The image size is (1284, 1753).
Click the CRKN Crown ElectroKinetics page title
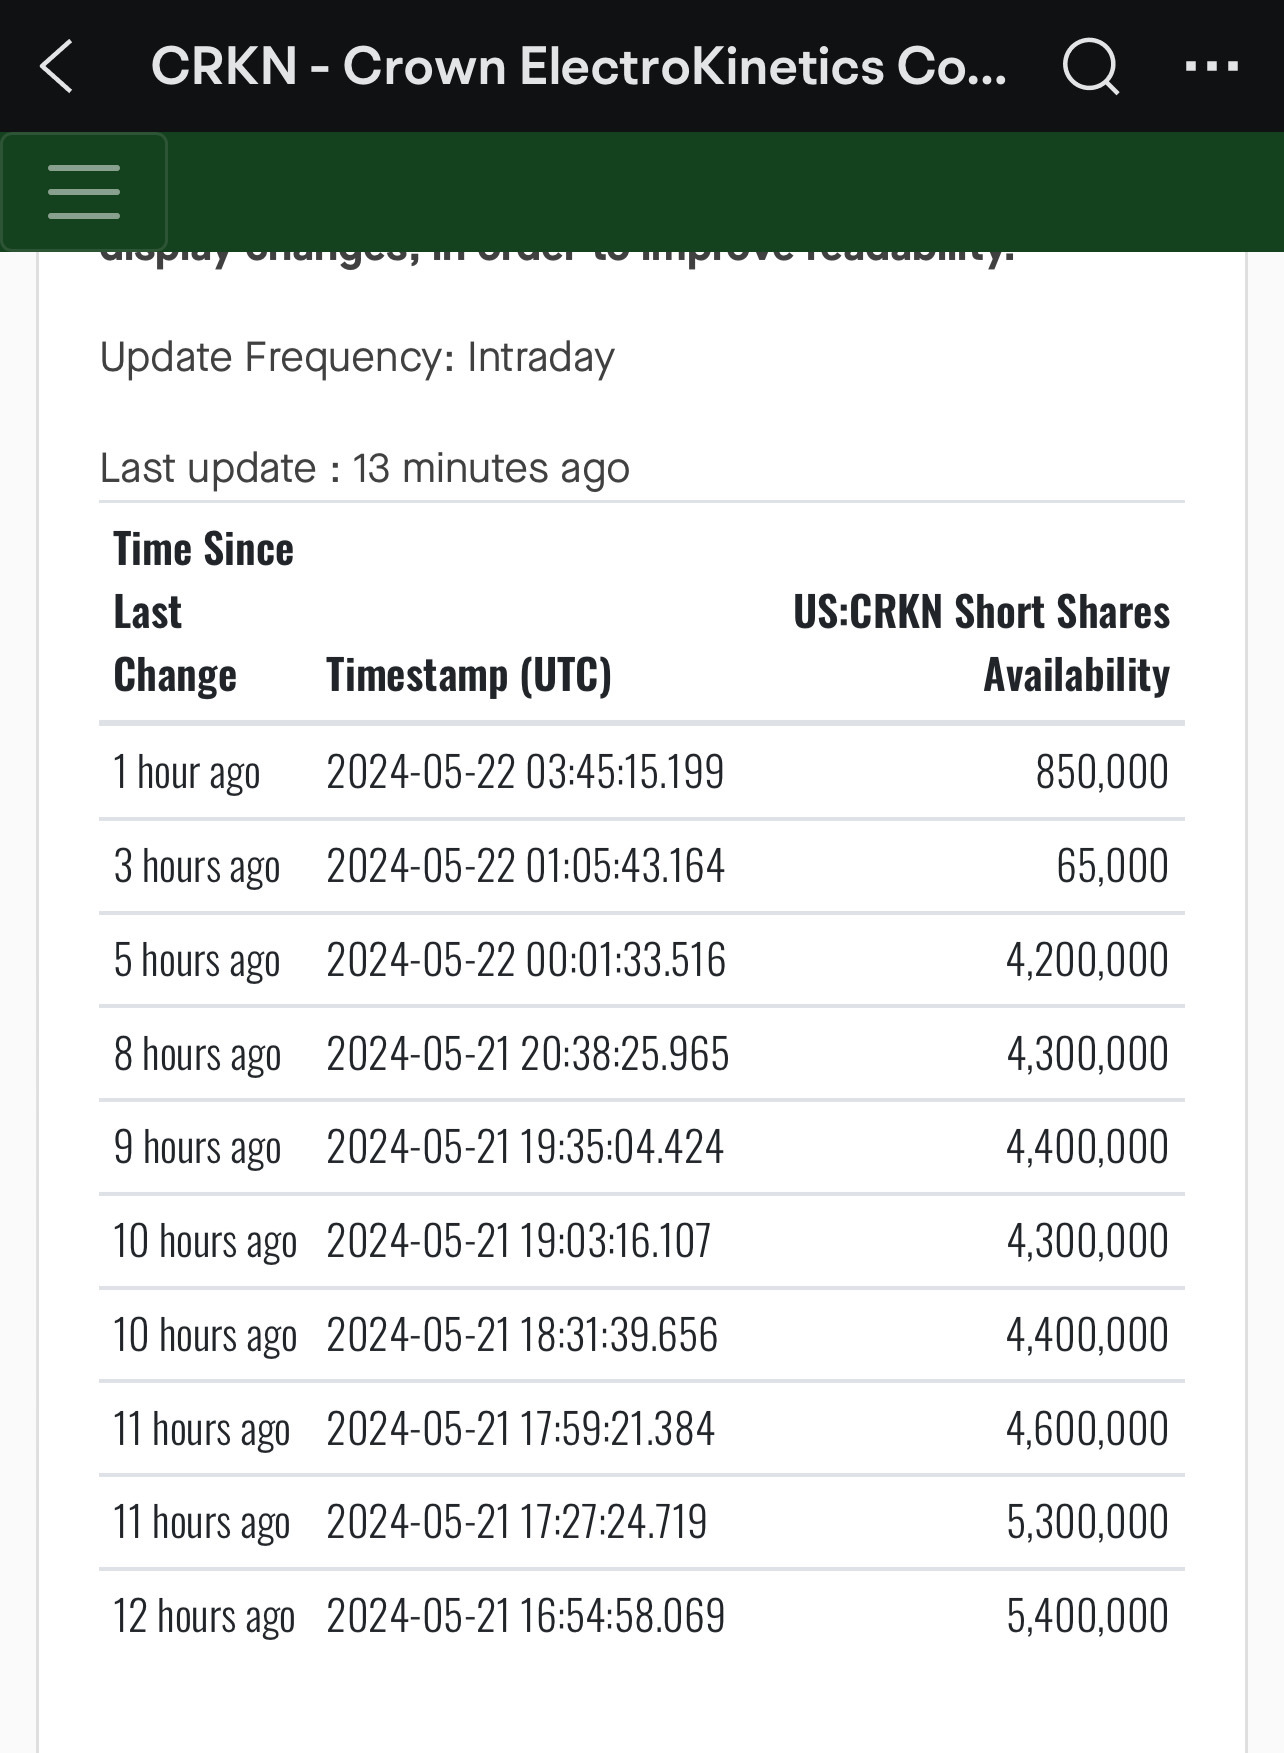point(578,67)
